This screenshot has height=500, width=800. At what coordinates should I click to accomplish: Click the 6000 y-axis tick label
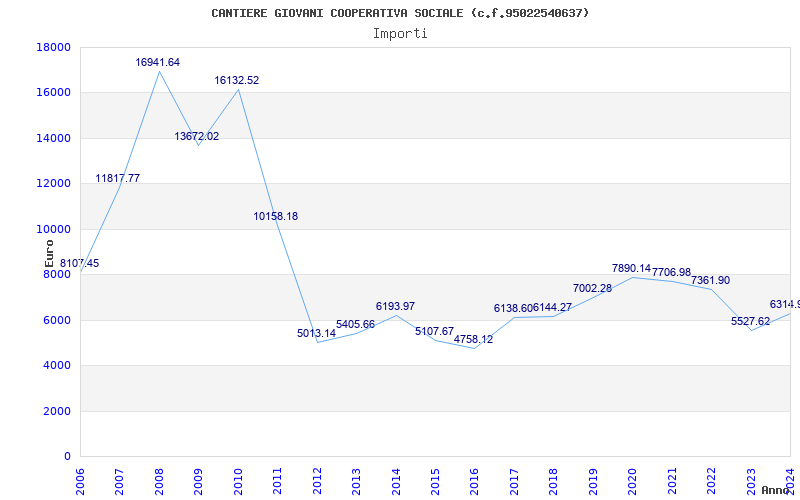point(57,320)
